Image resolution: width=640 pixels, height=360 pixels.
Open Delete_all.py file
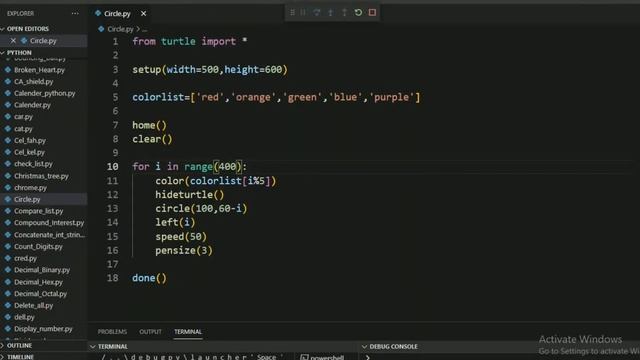[x=33, y=305]
